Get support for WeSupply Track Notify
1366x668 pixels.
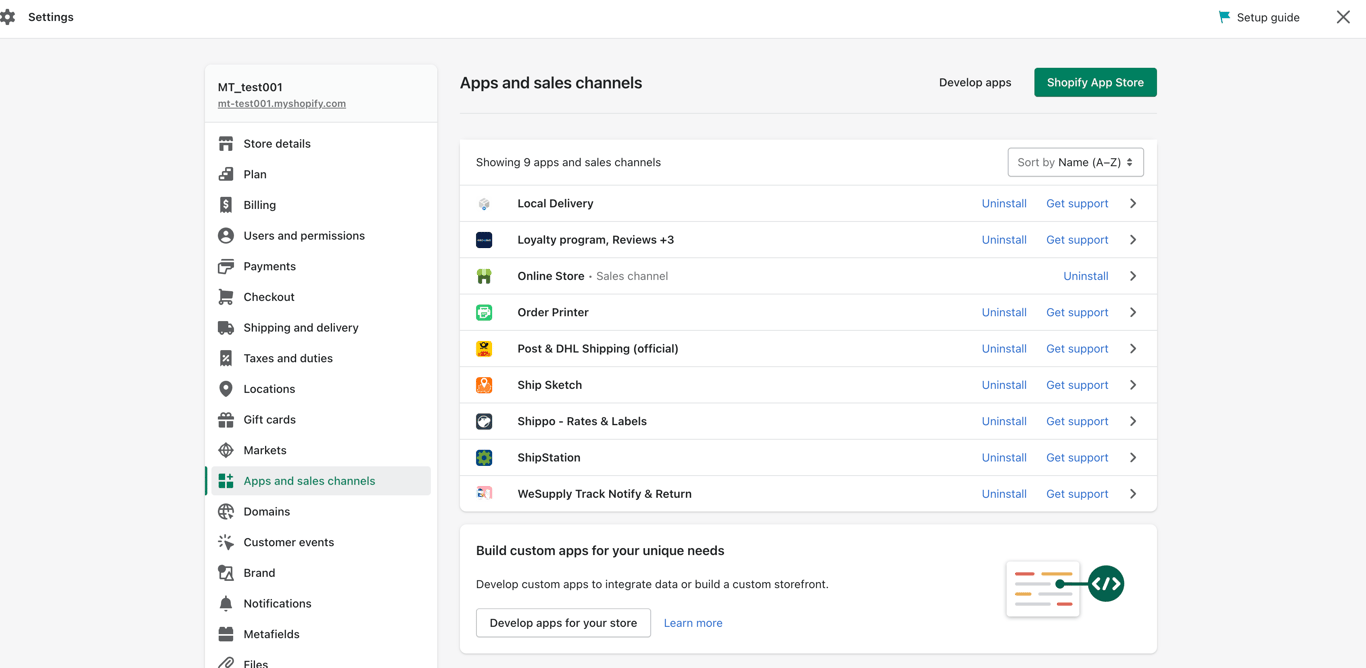[x=1077, y=494]
